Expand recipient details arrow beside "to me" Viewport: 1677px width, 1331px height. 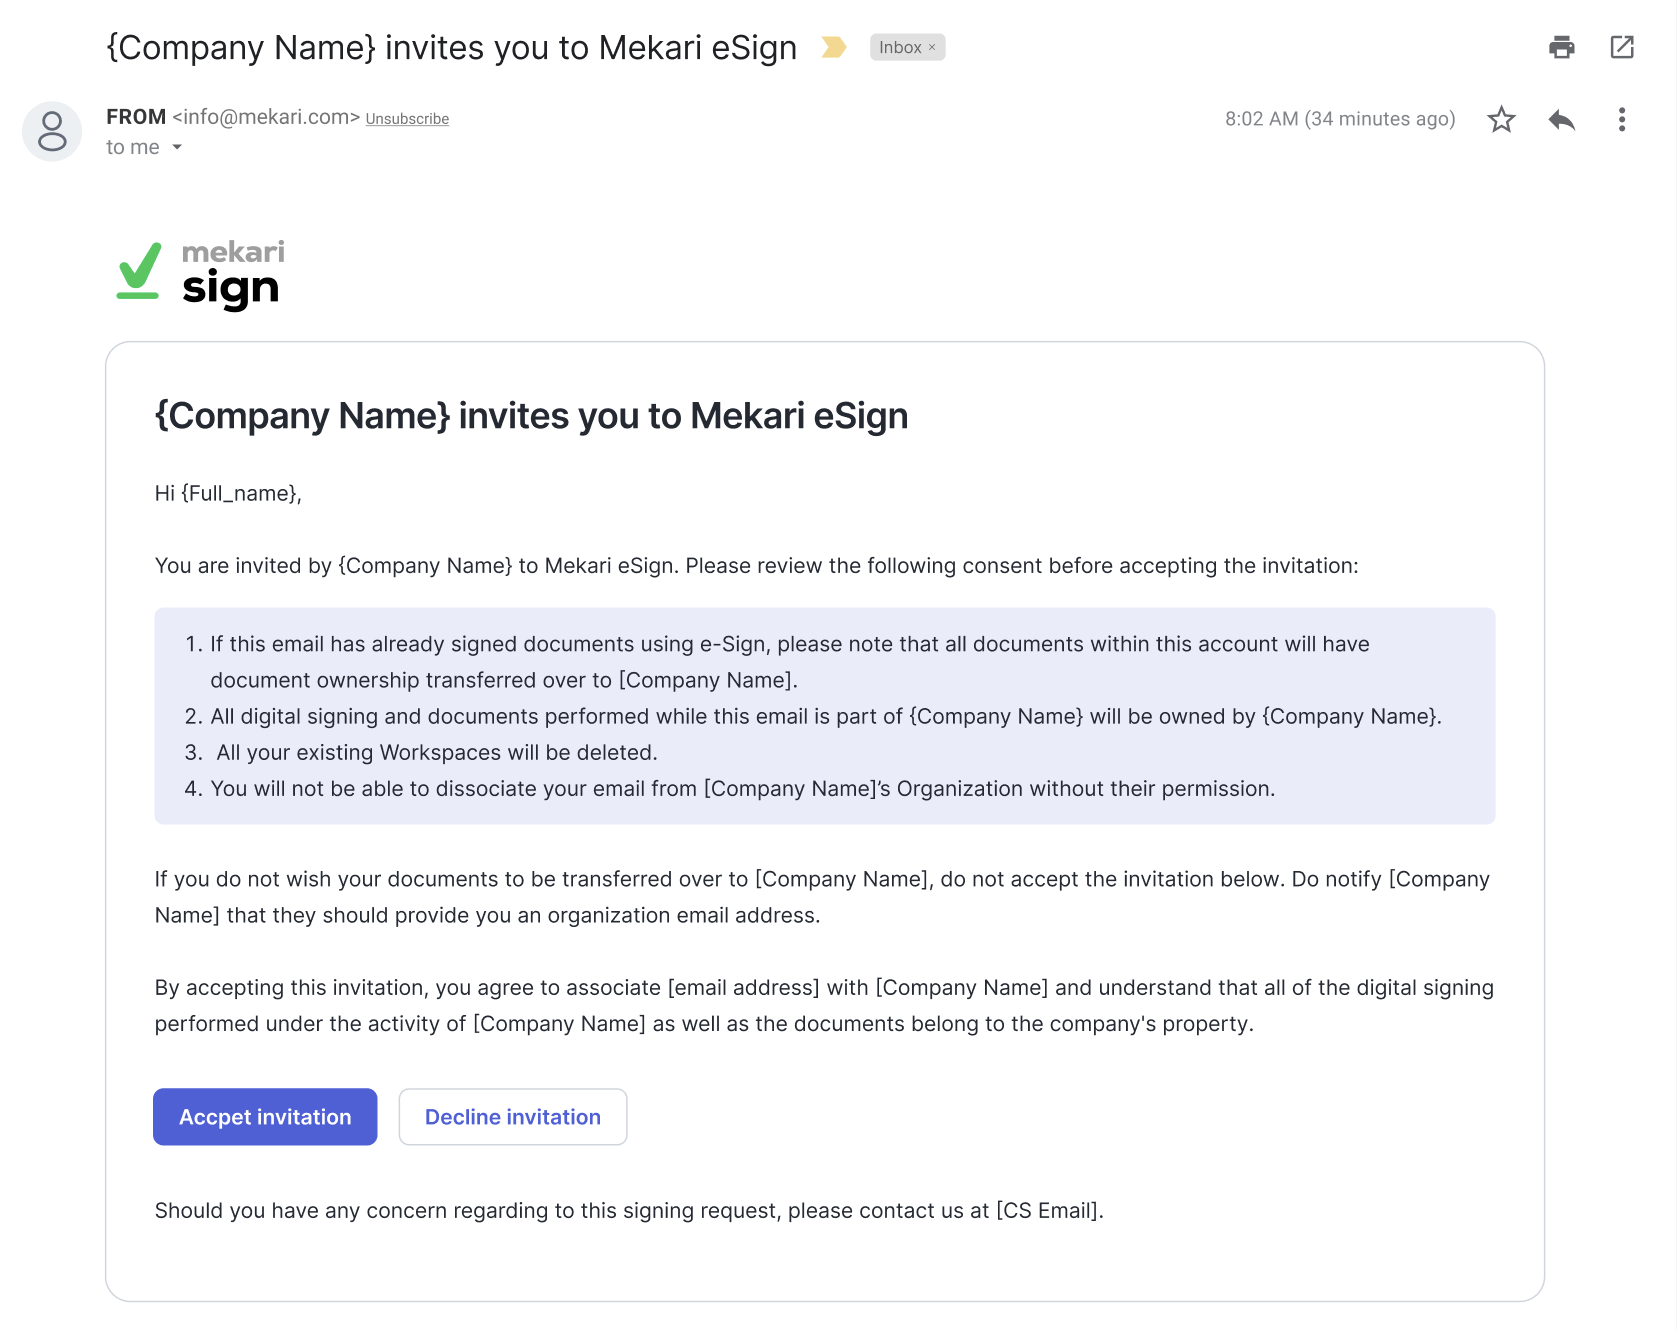[177, 147]
